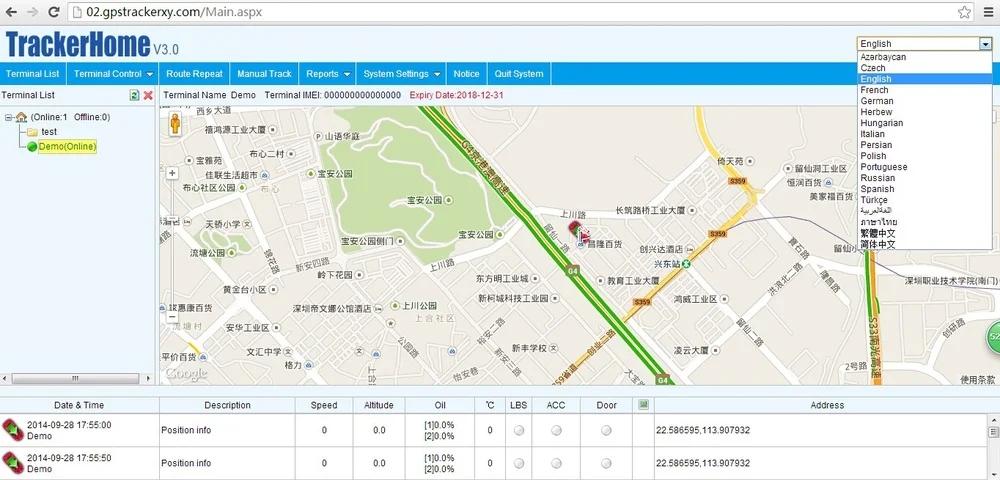Open the Terminal List menu item
The image size is (1000, 480).
(33, 74)
